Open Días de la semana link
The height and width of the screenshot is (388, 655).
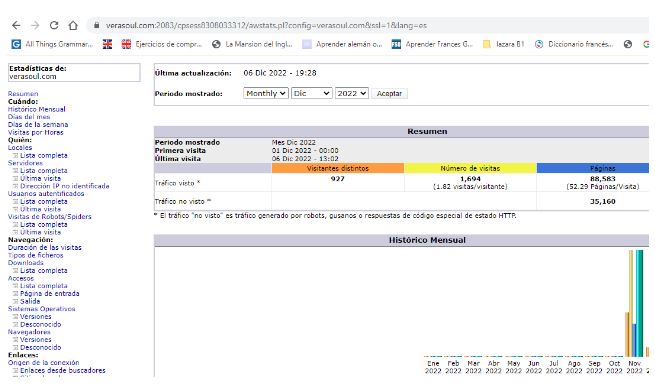pos(38,124)
